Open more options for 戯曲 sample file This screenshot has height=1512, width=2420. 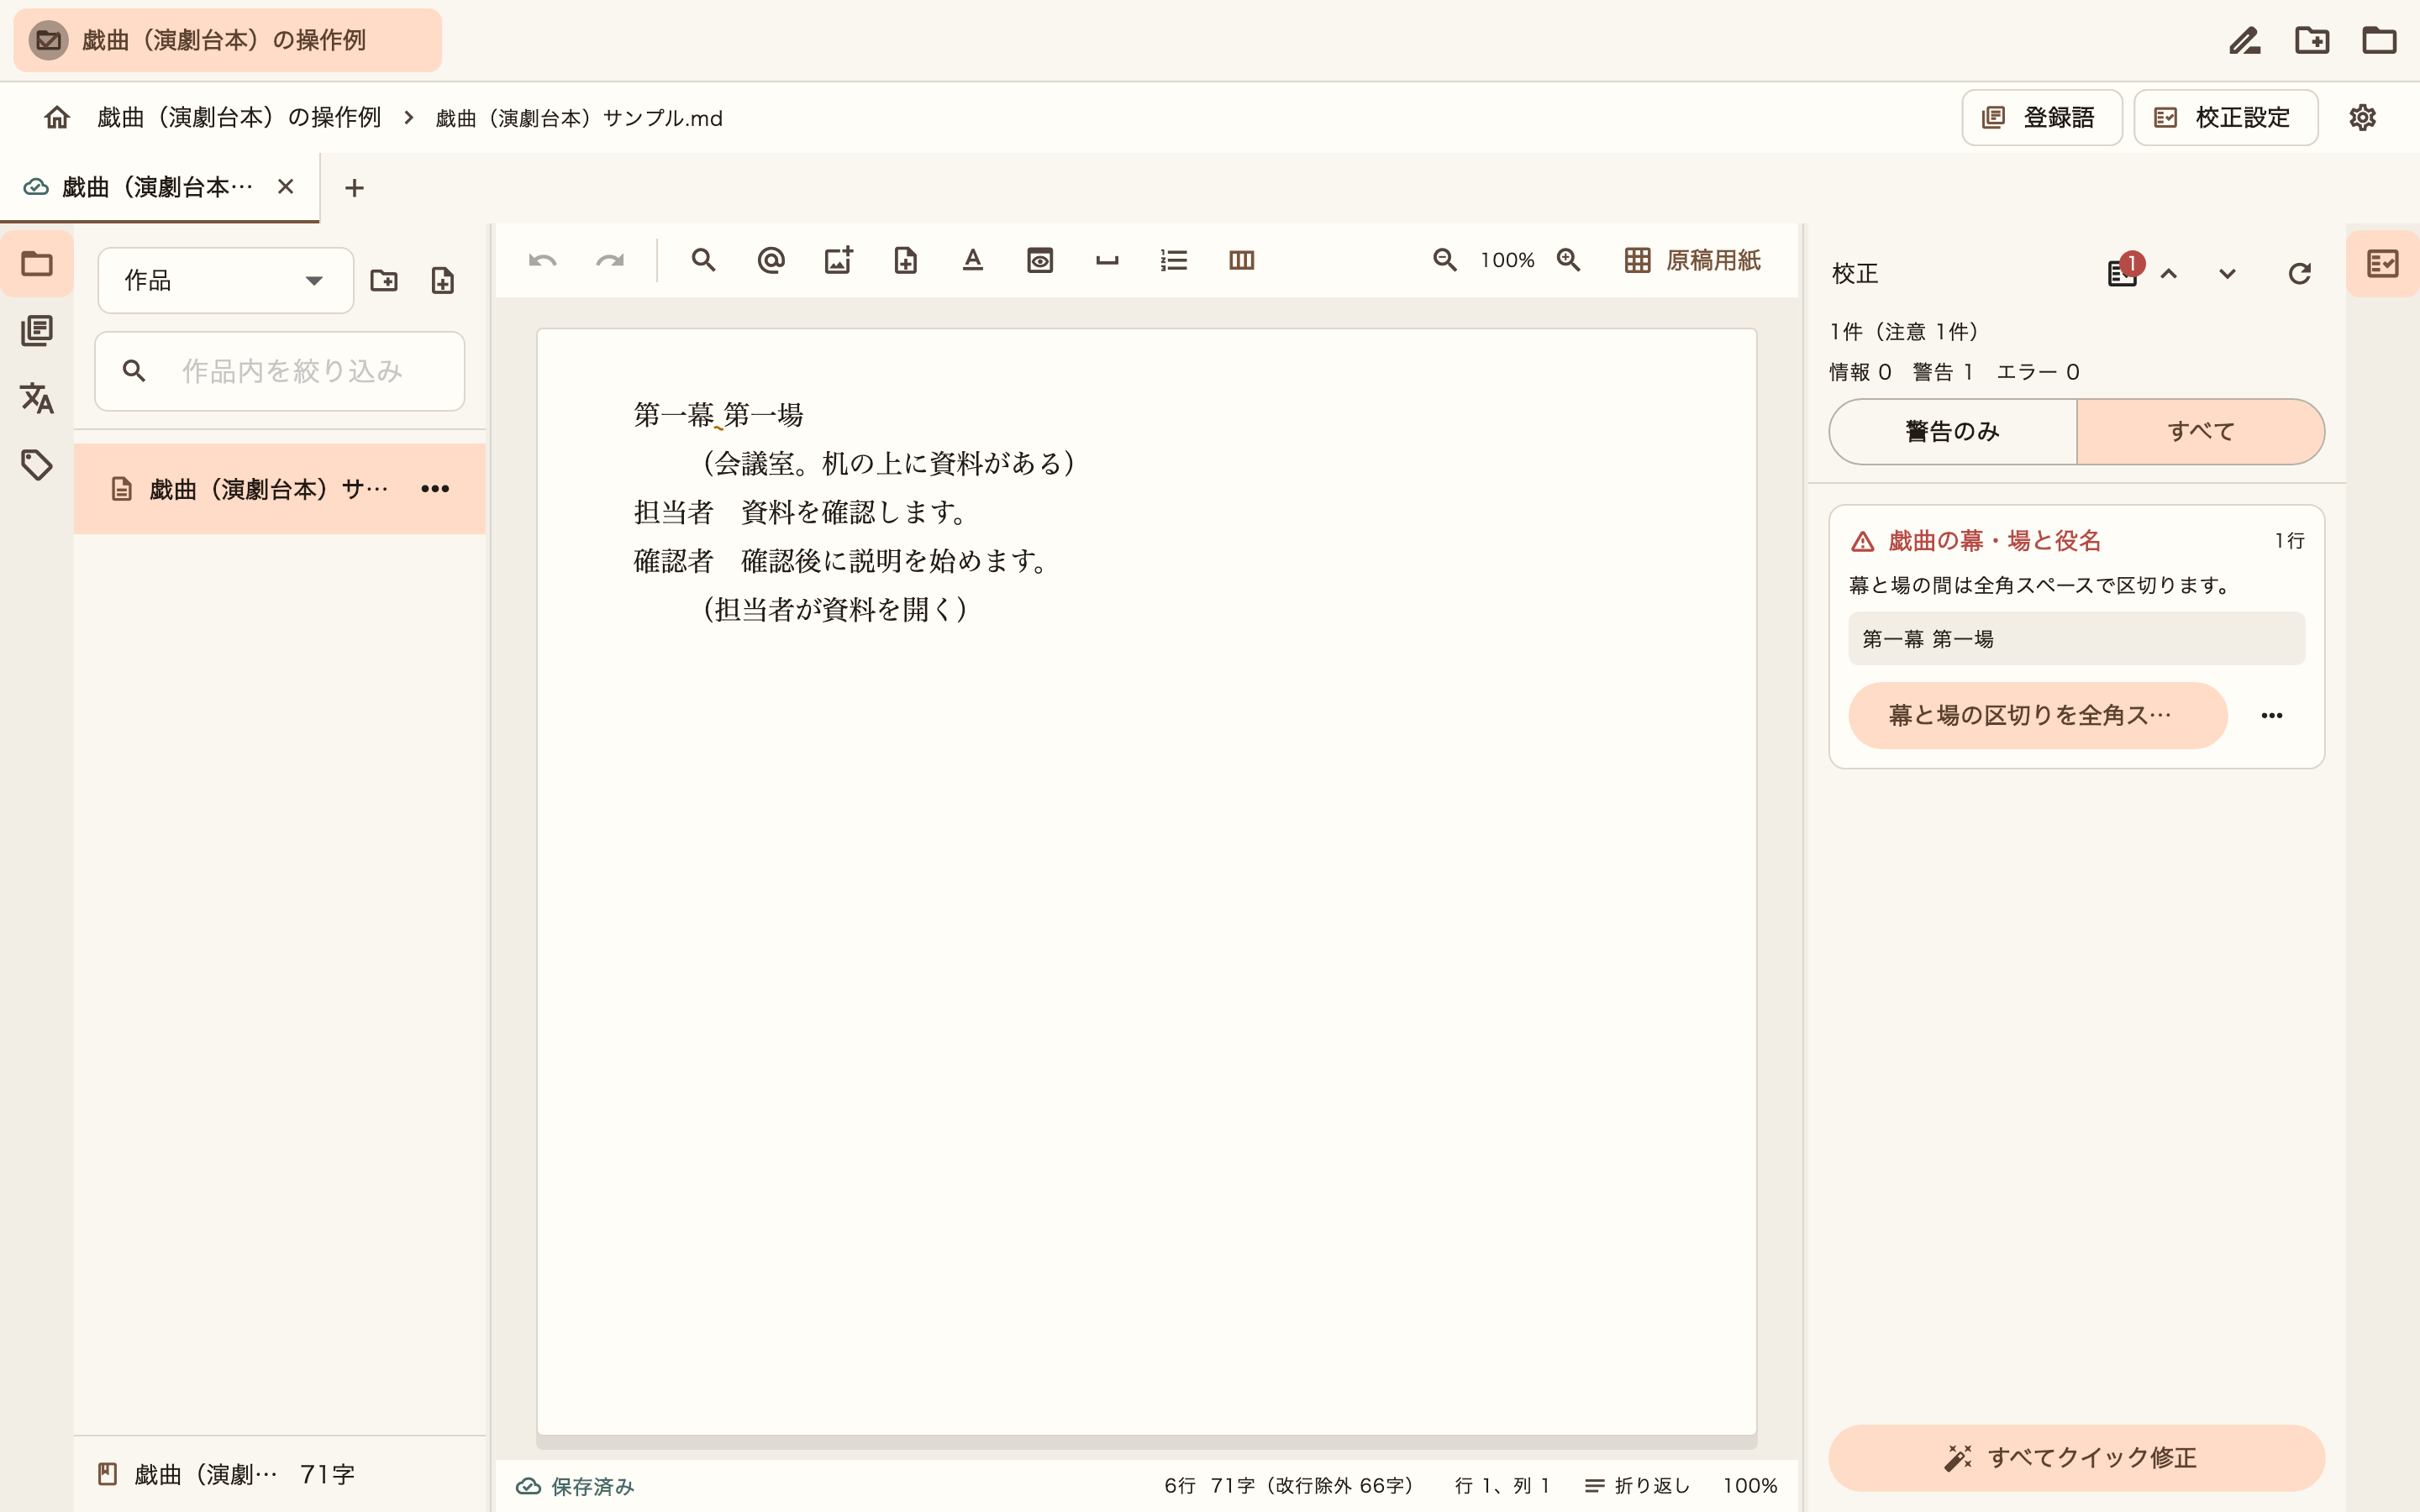click(x=435, y=489)
